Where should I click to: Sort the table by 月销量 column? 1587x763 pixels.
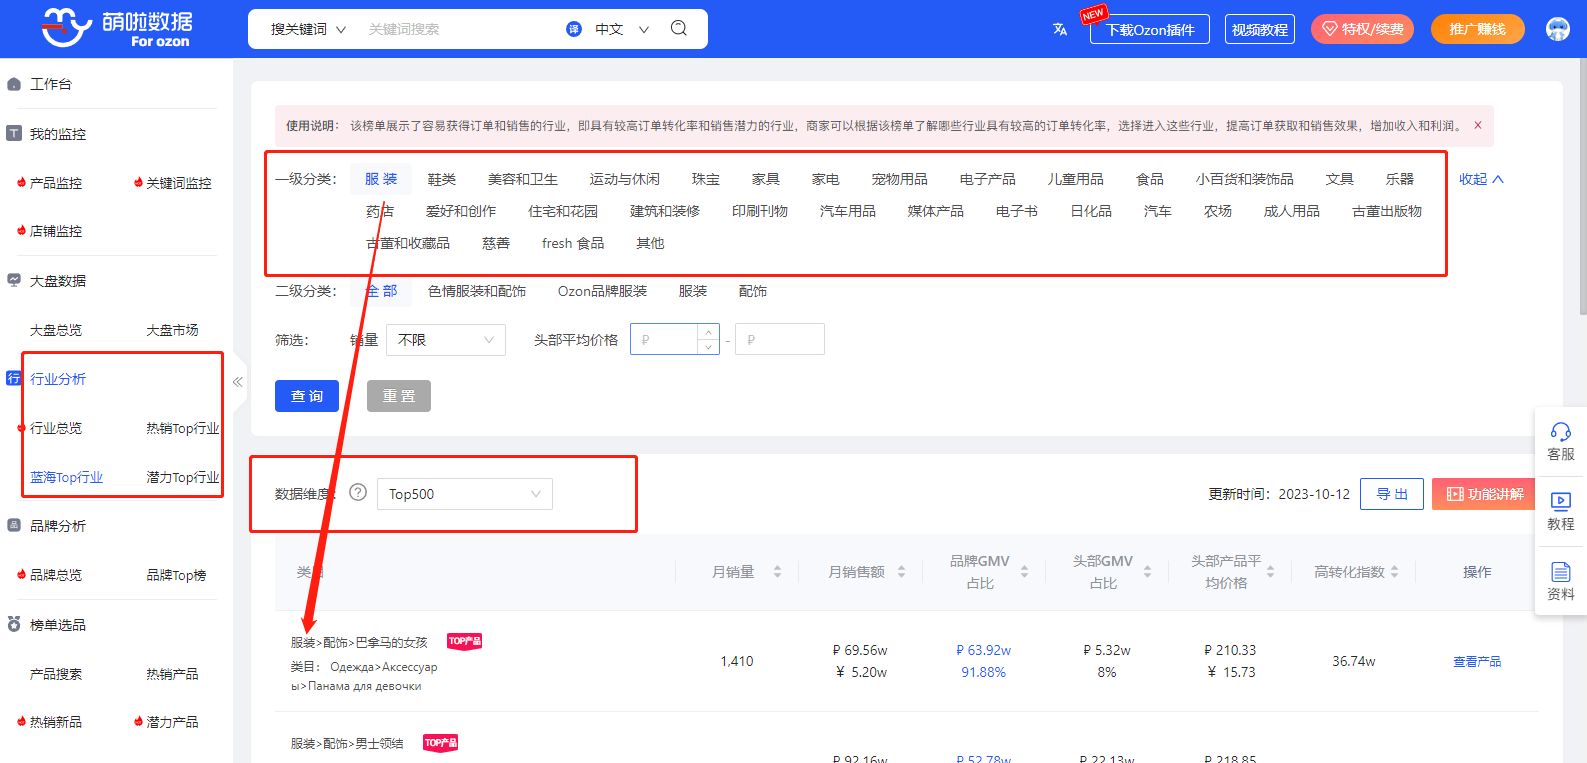[777, 572]
